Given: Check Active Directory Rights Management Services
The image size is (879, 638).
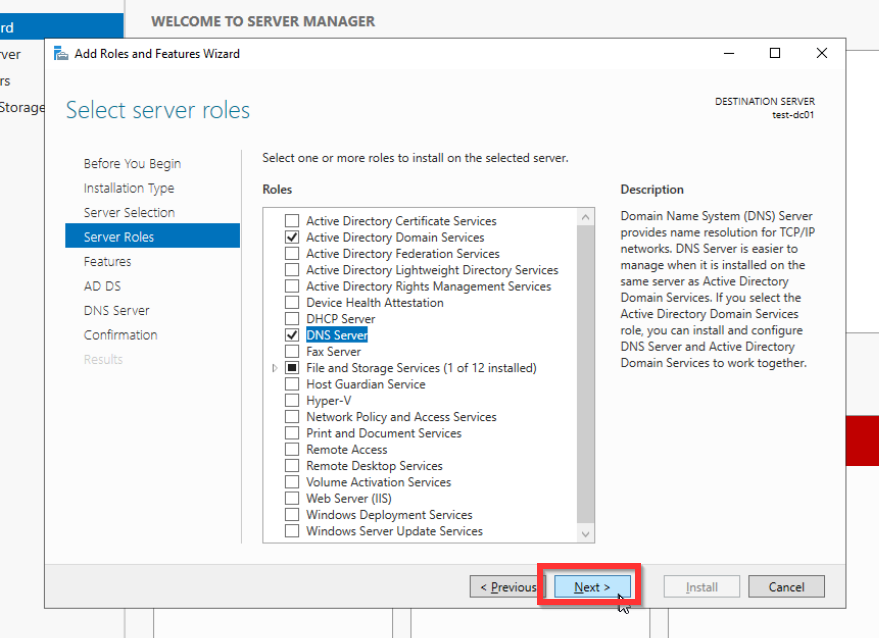Looking at the screenshot, I should [292, 285].
